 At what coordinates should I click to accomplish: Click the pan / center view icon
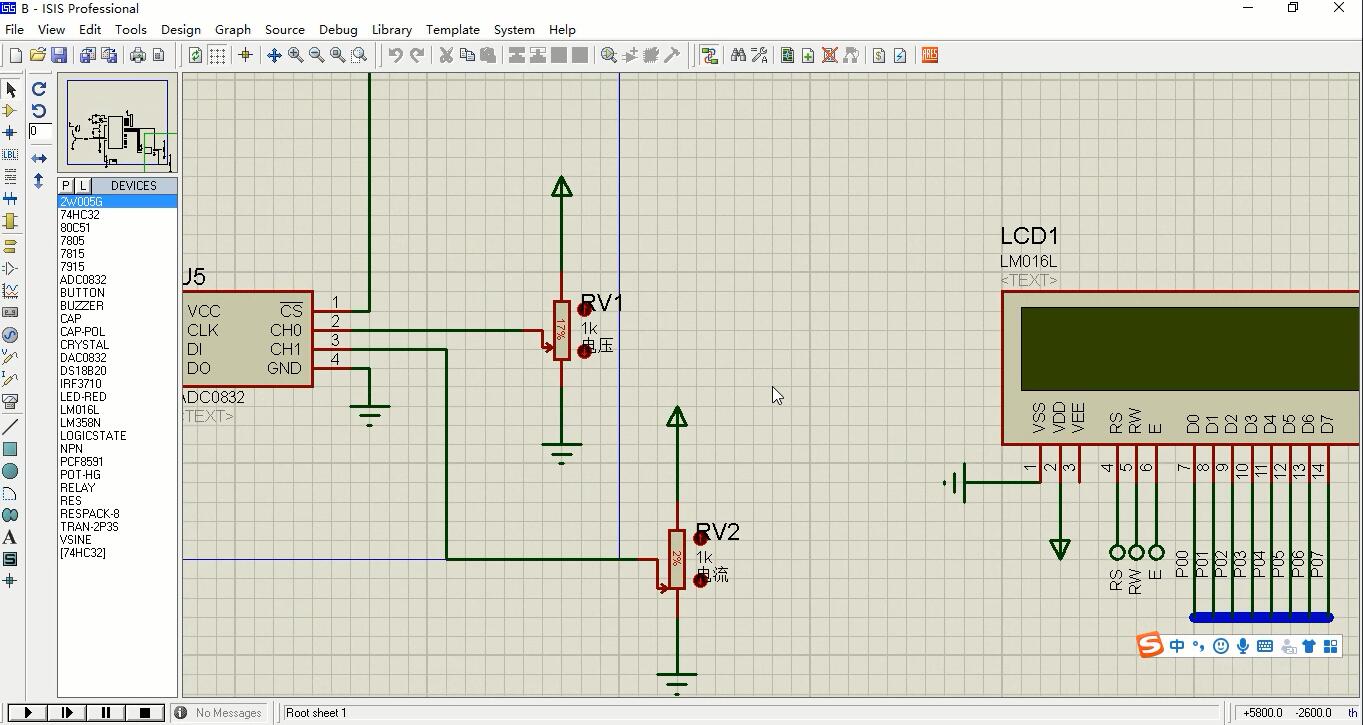coord(274,55)
